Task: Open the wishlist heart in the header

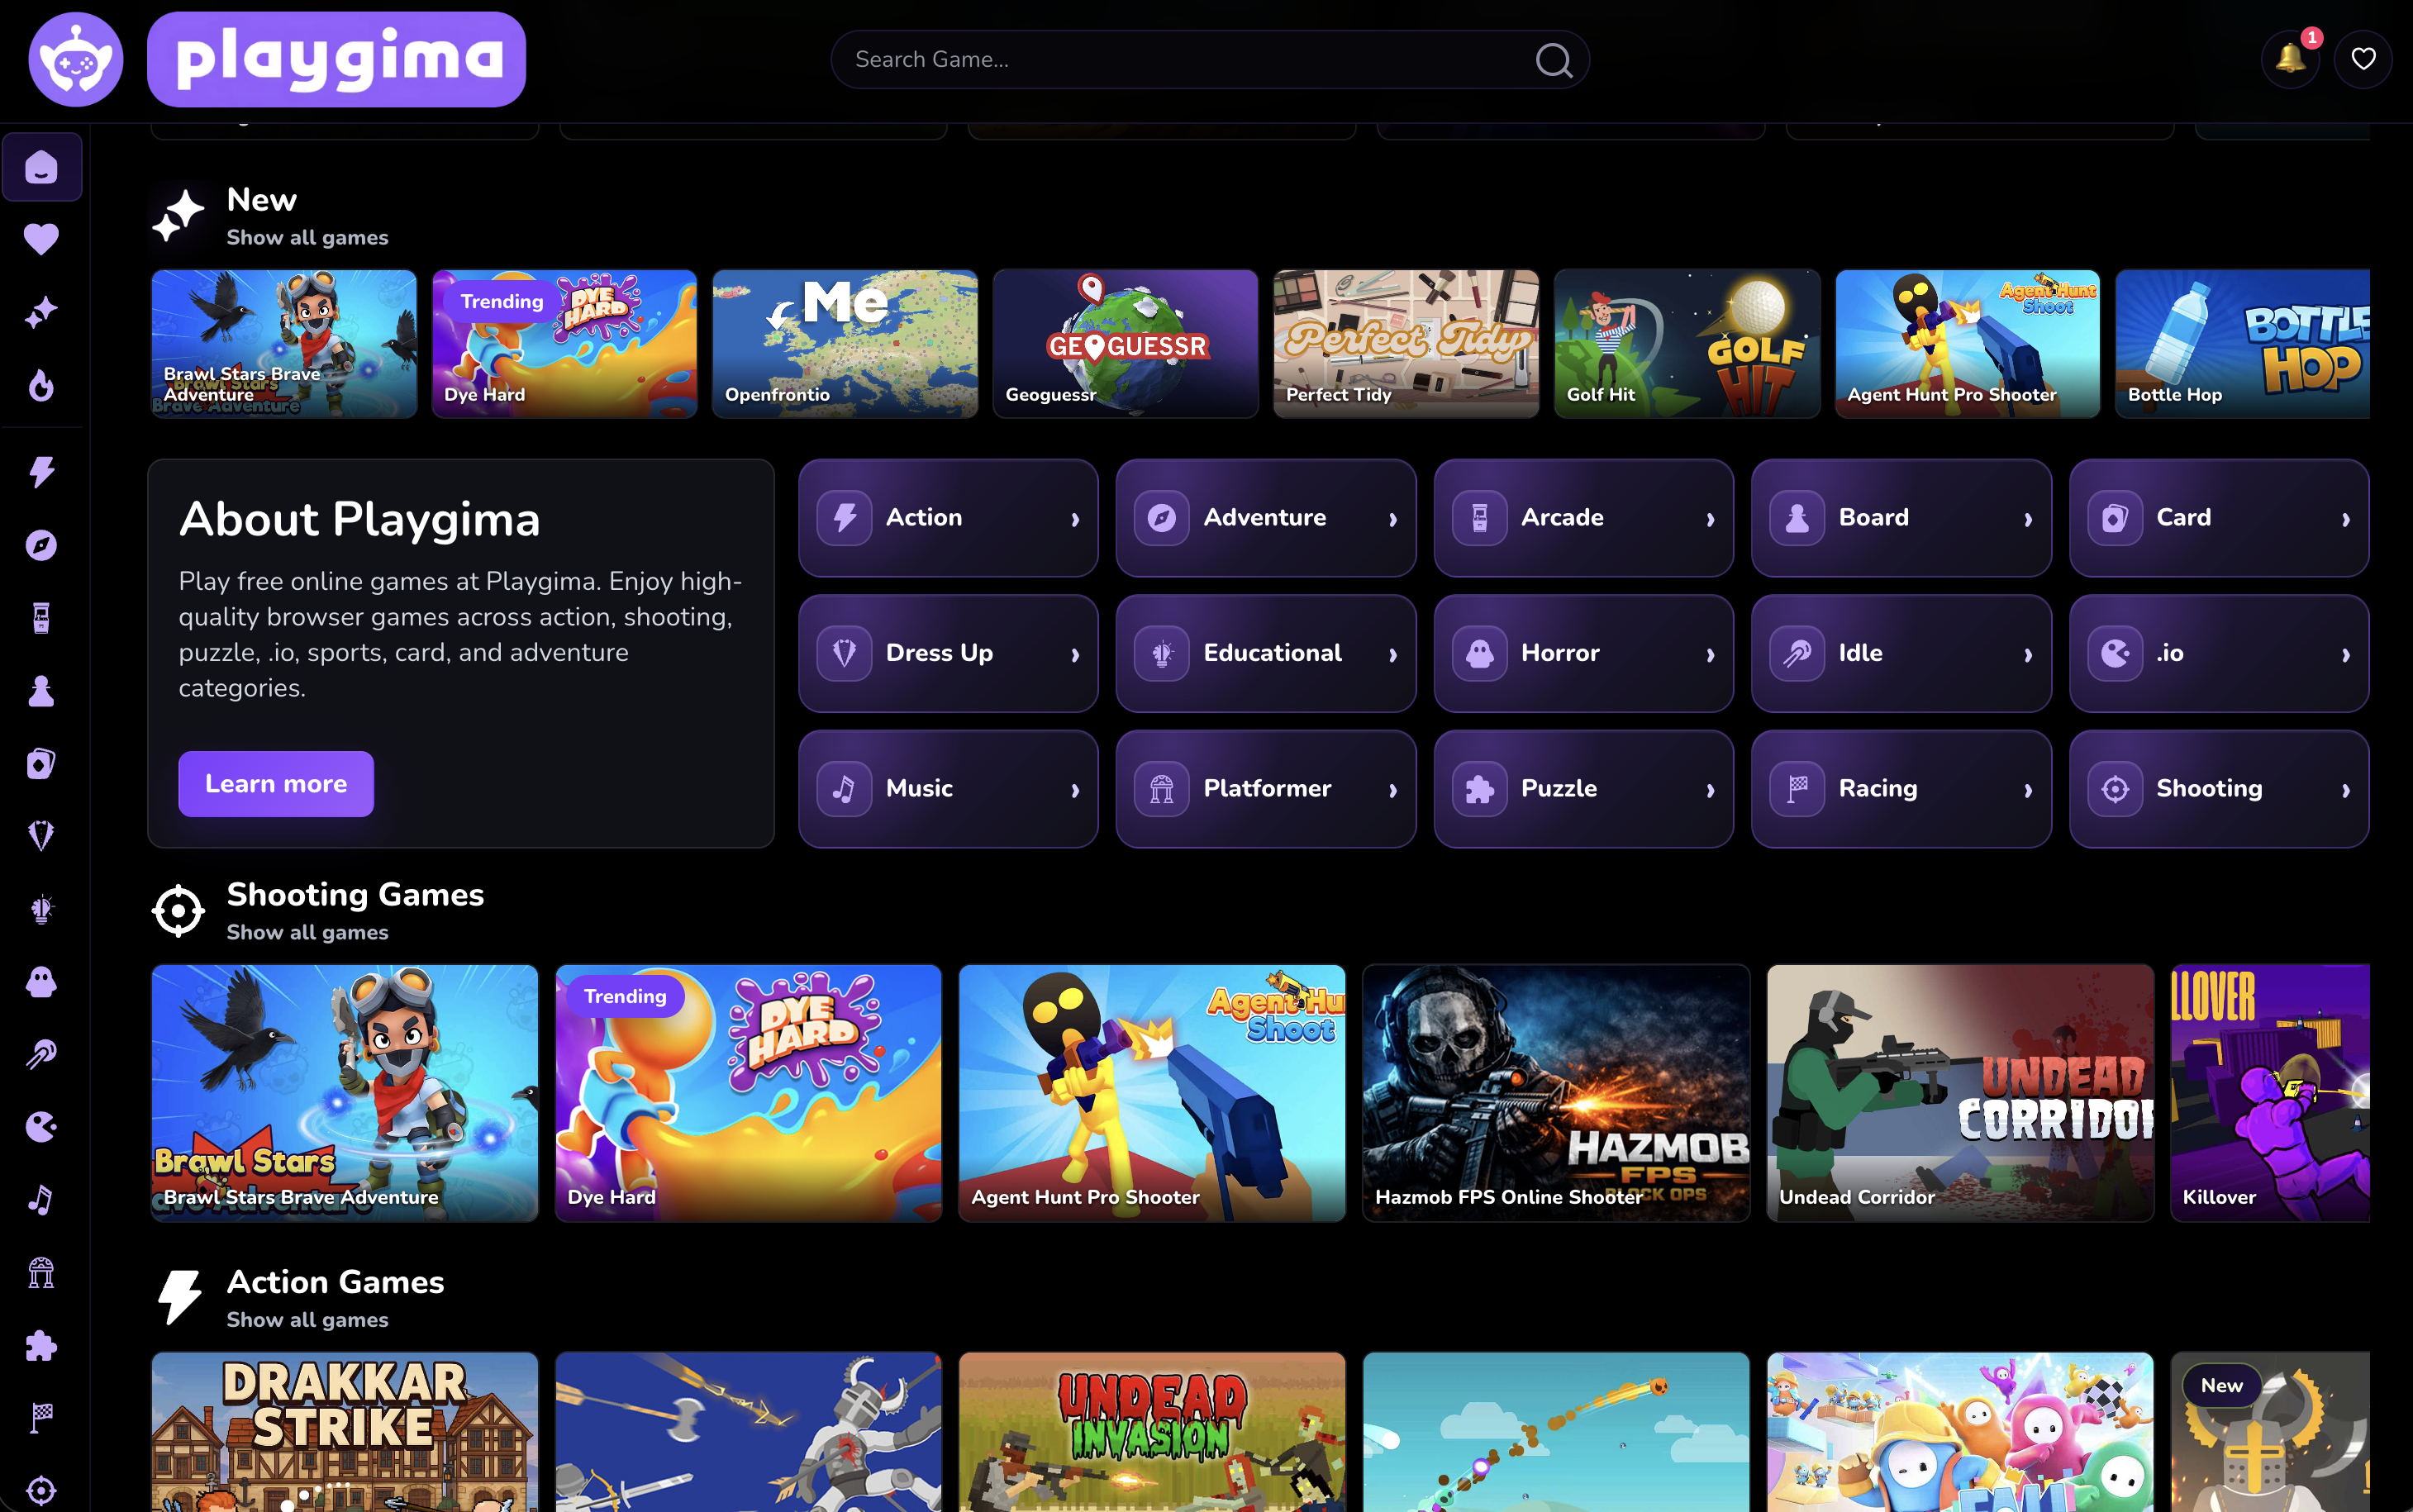Action: point(2363,59)
